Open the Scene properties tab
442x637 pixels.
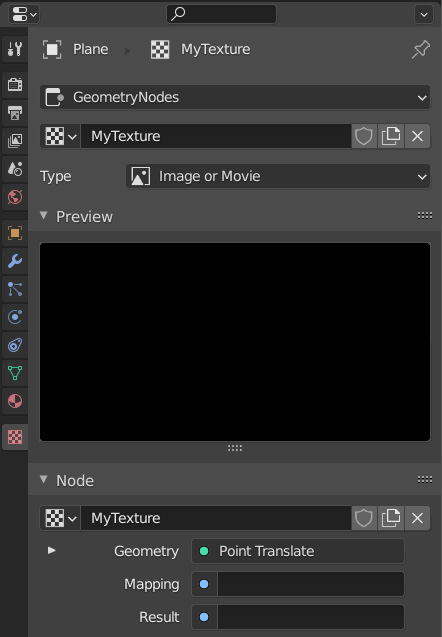click(15, 169)
